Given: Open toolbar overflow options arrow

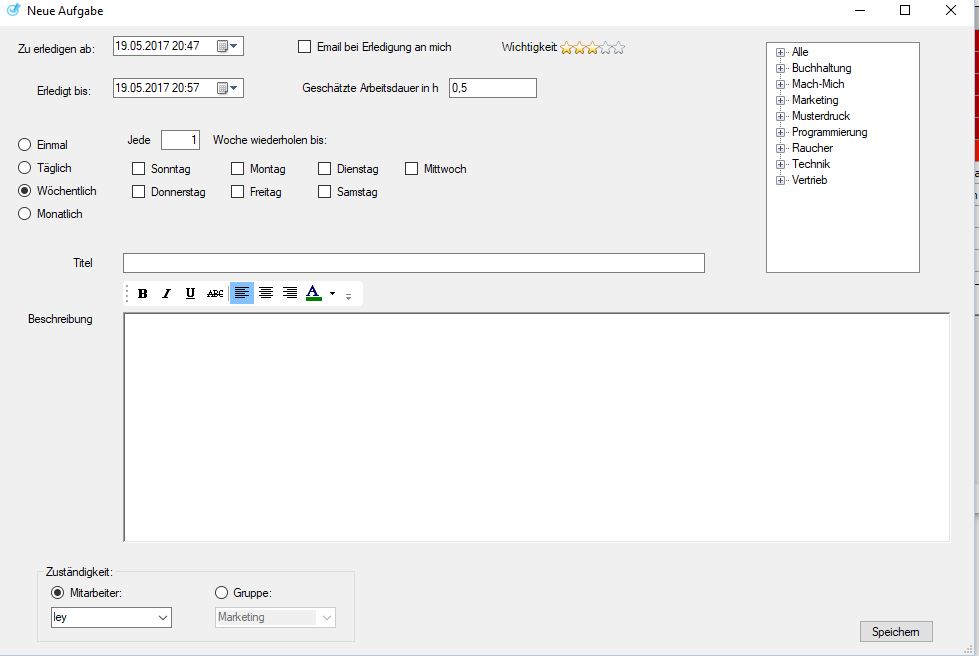Looking at the screenshot, I should point(348,296).
